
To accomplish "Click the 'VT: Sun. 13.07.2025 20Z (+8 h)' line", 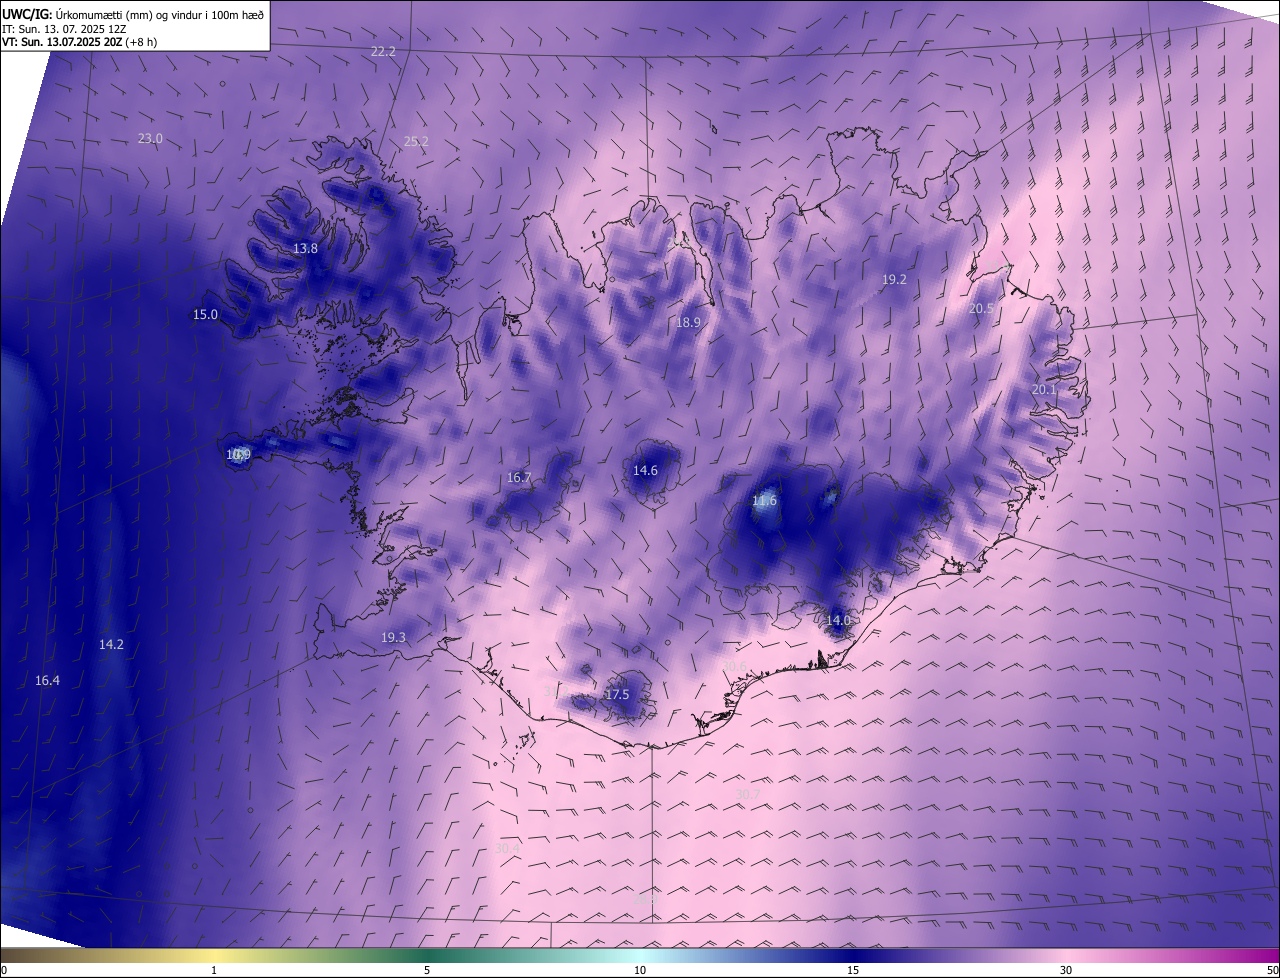I will tap(79, 42).
